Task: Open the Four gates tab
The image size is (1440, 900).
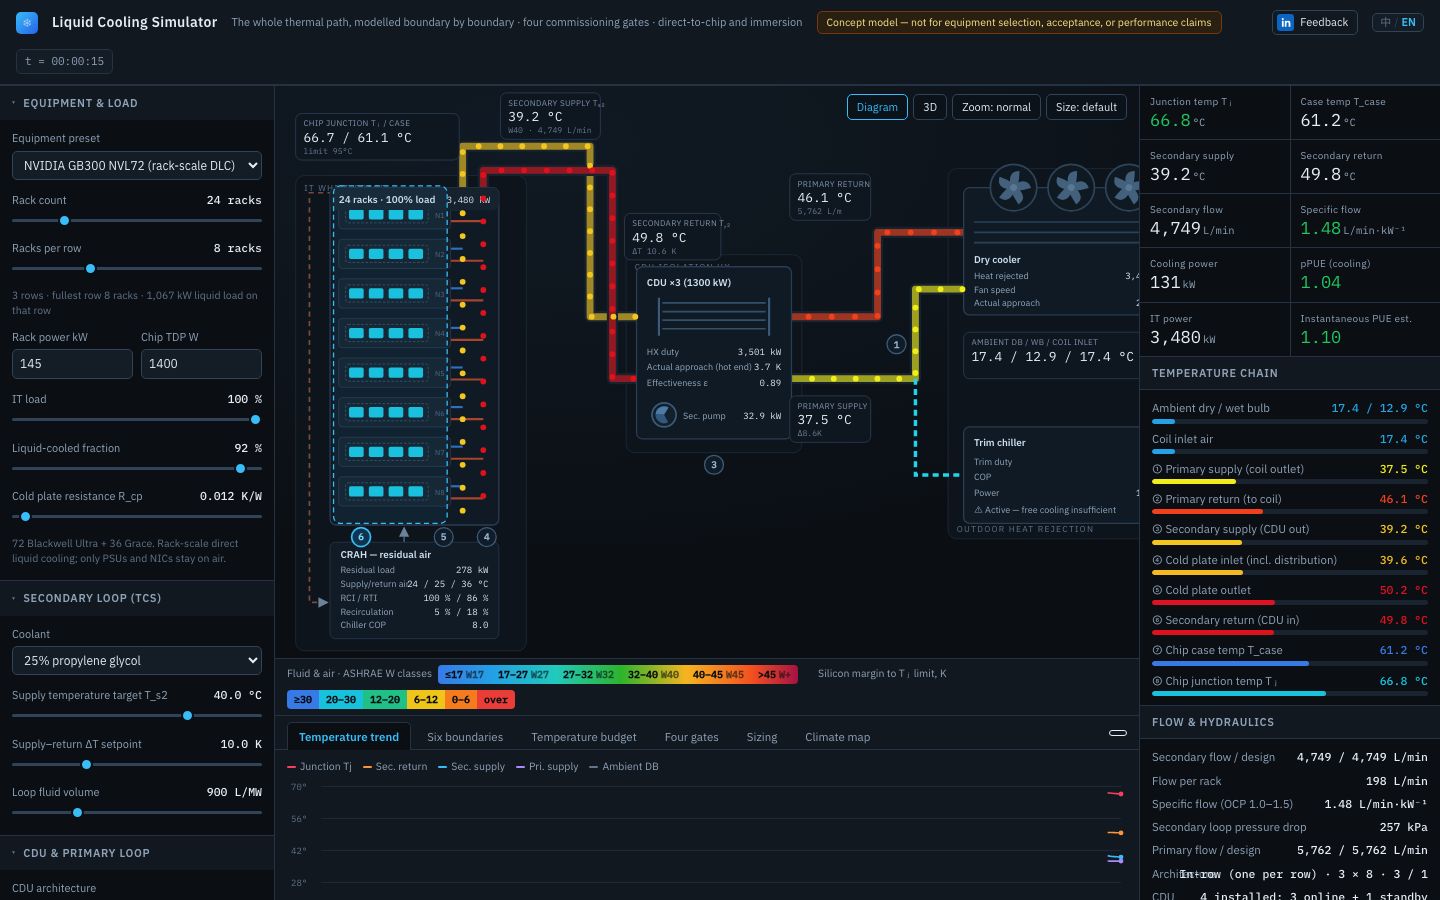Action: pos(692,737)
